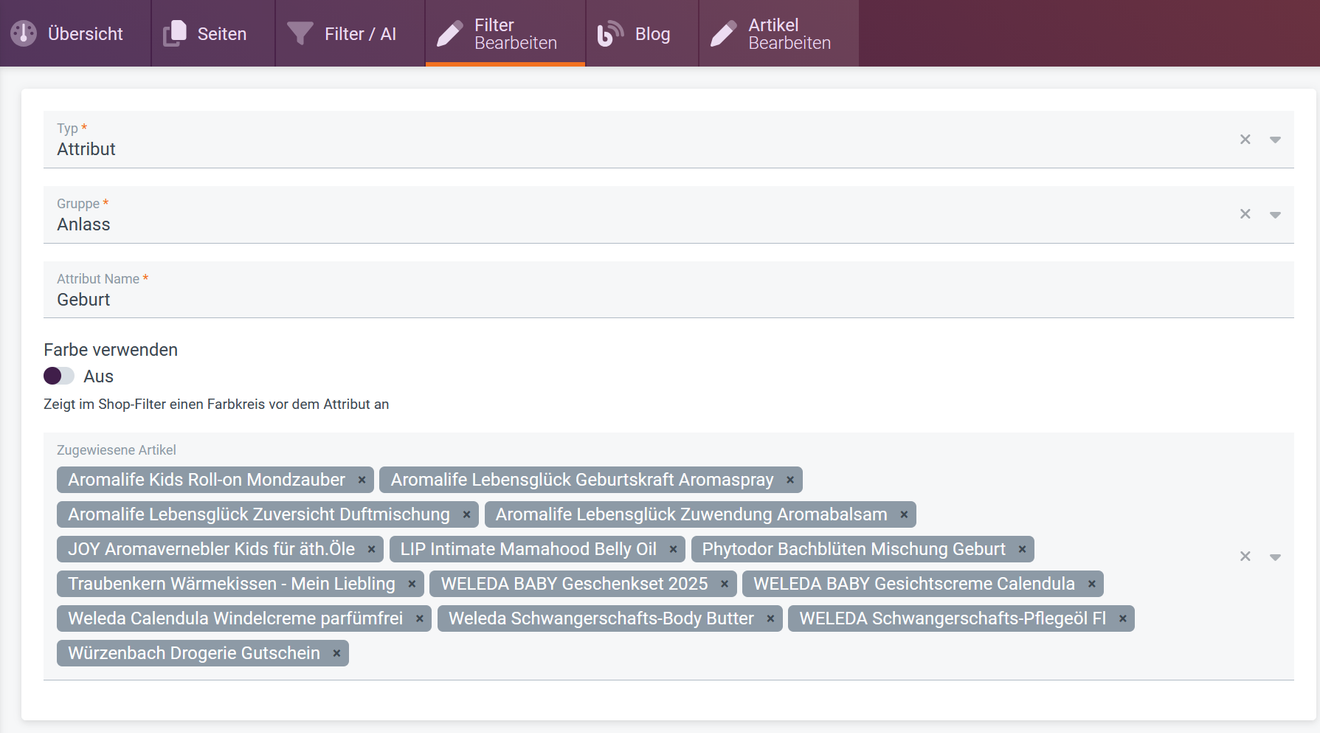Remove Weleda Calendula Windelcreme parfümfrei chip
1320x733 pixels.
[419, 619]
